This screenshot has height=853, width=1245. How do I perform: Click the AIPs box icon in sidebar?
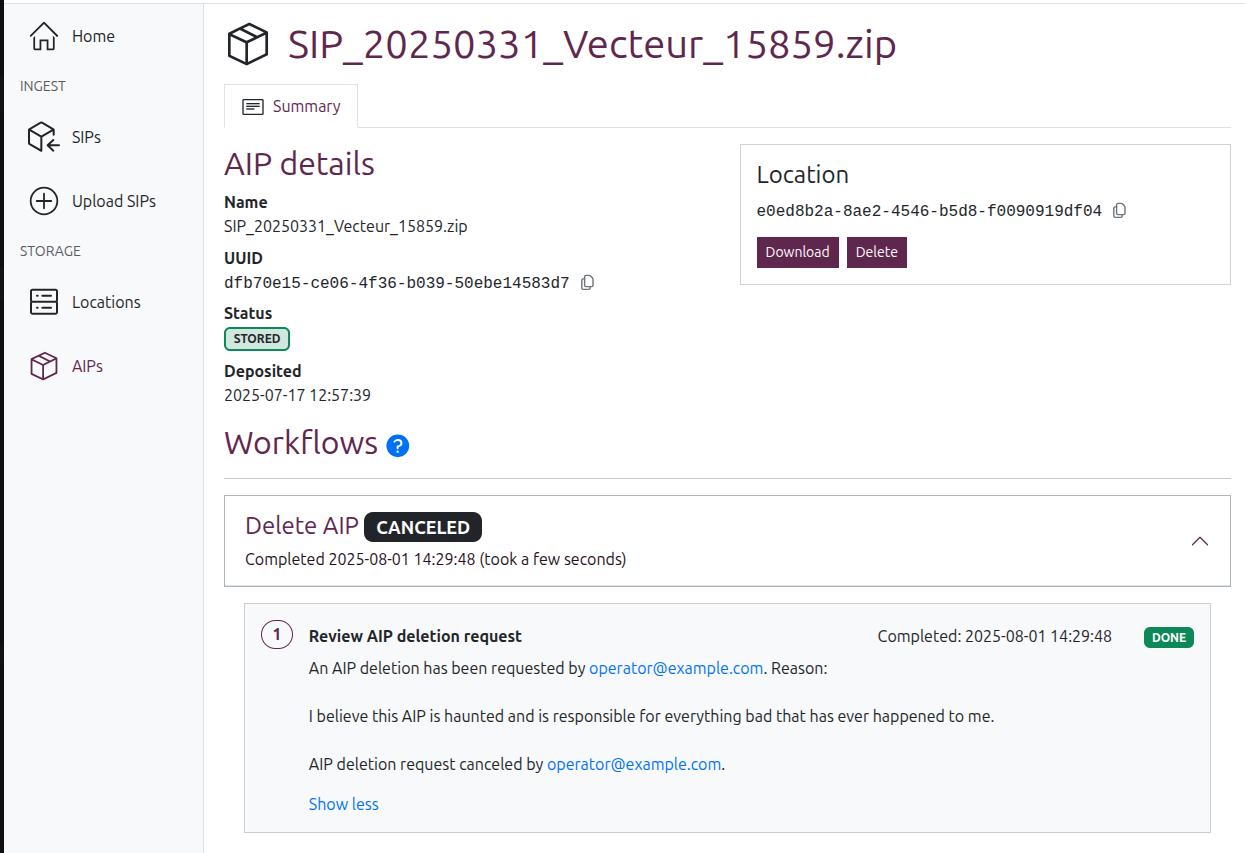44,366
